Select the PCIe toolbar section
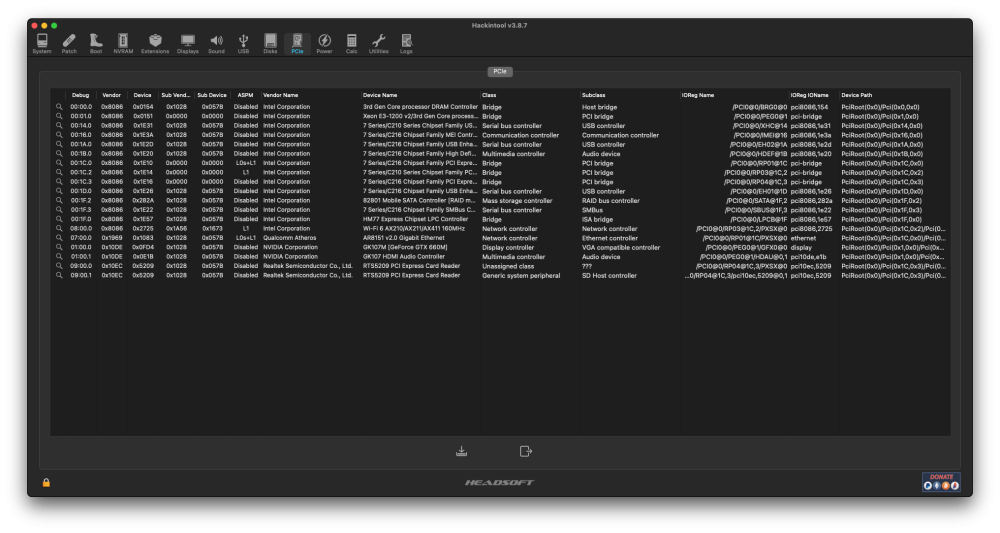The width and height of the screenshot is (1000, 533). click(x=297, y=43)
